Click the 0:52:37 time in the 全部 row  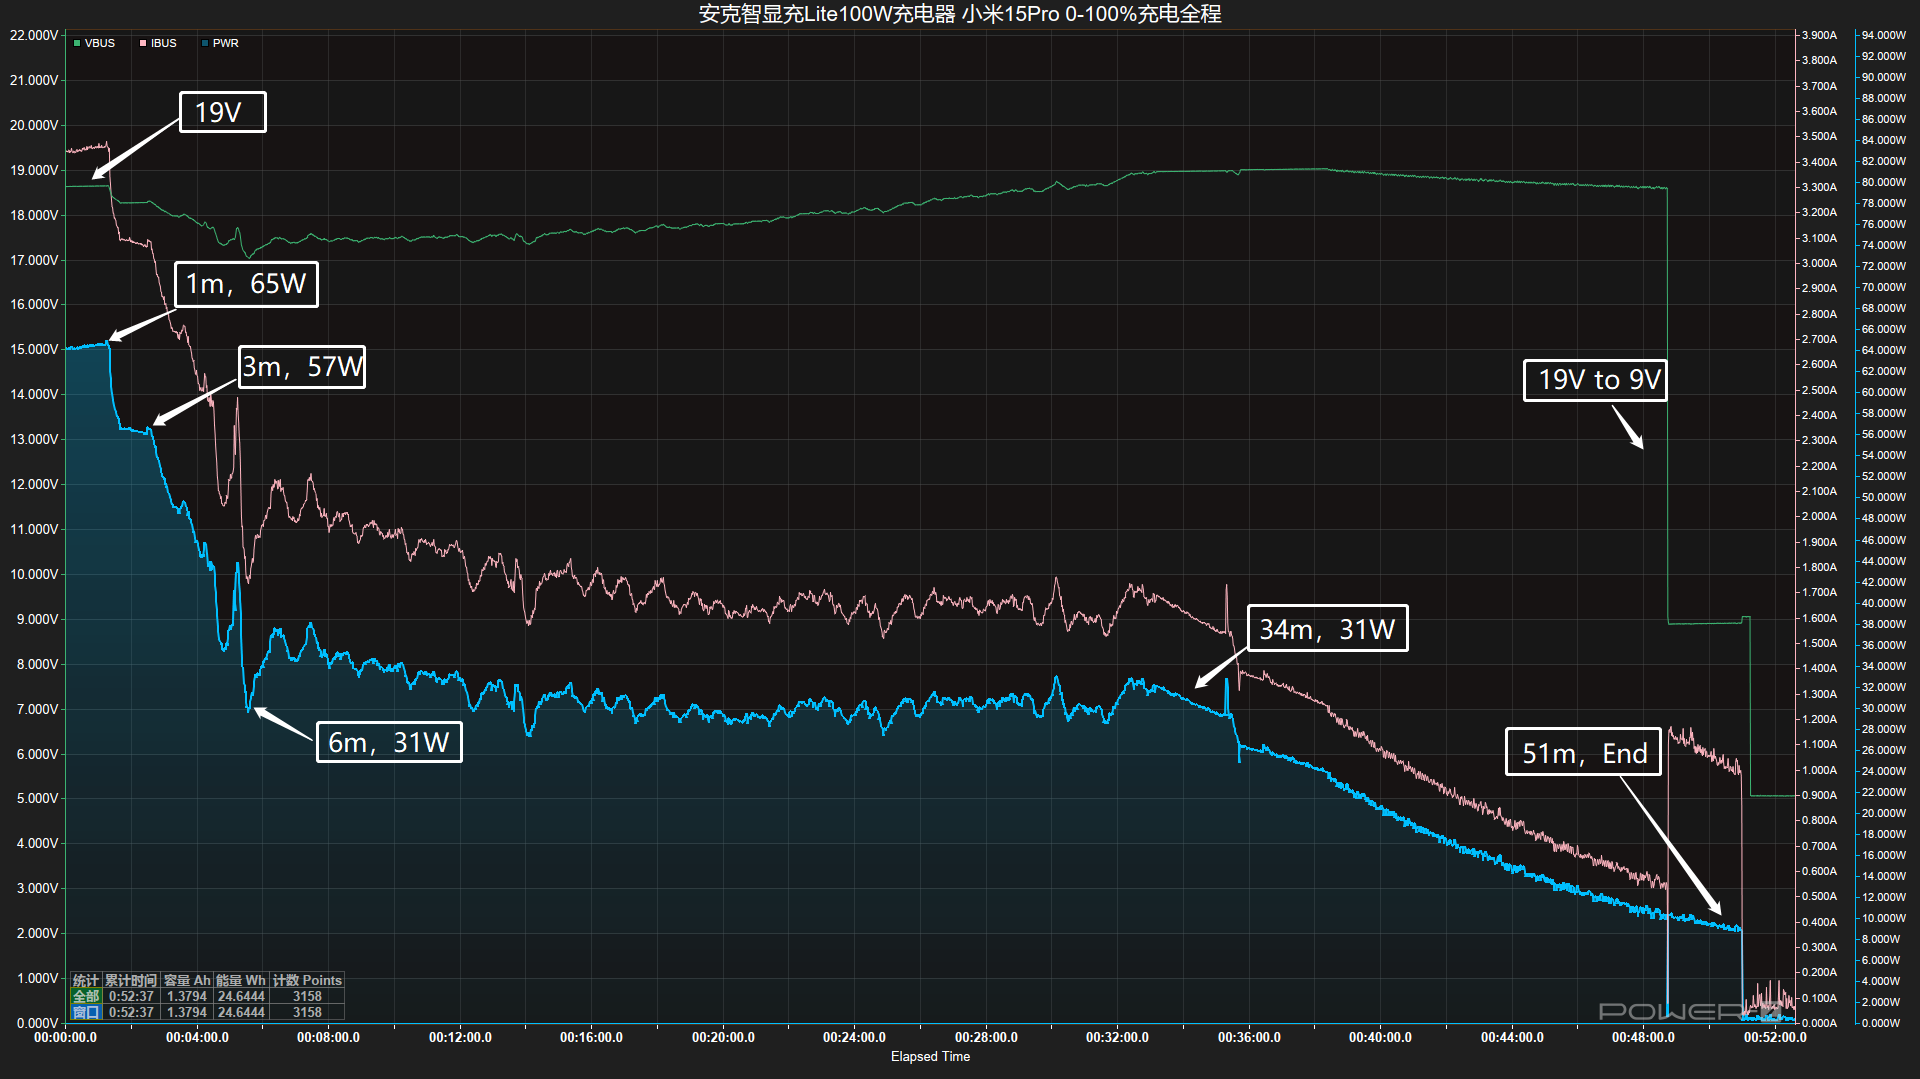tap(131, 996)
